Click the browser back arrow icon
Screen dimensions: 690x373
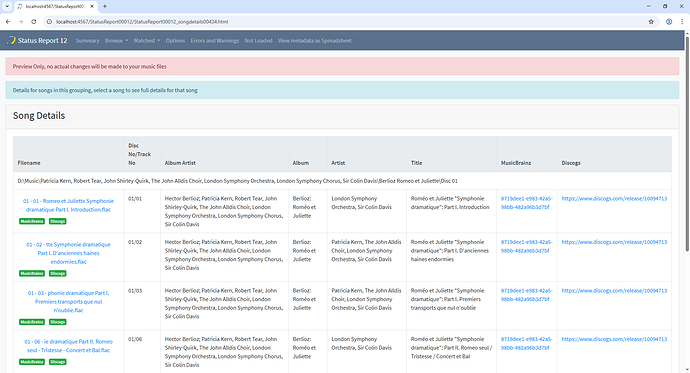[8, 22]
